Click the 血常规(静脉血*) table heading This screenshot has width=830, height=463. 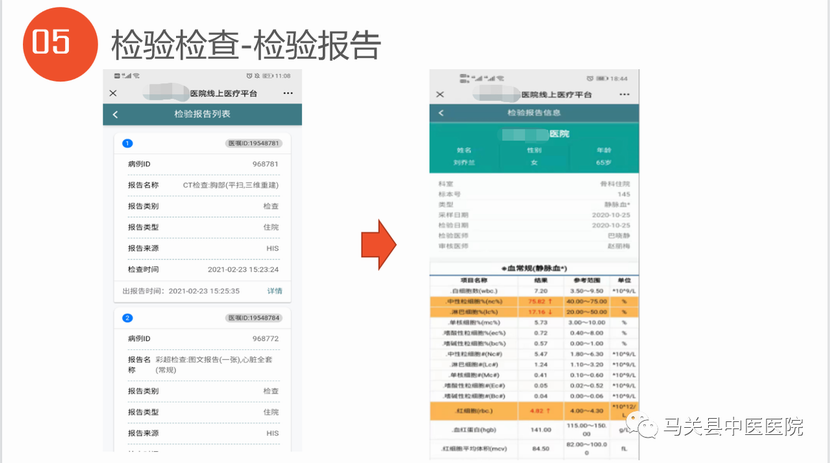tap(534, 268)
